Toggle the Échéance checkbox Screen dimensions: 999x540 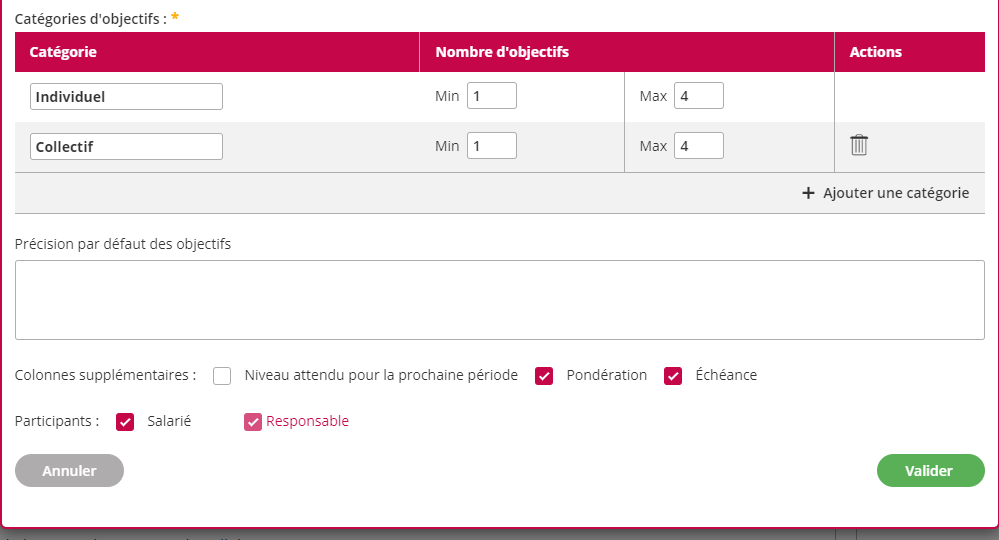click(x=673, y=376)
